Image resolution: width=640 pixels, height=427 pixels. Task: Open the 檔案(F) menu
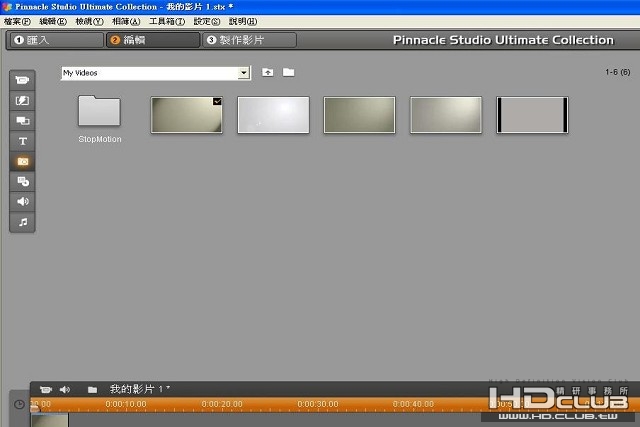17,22
